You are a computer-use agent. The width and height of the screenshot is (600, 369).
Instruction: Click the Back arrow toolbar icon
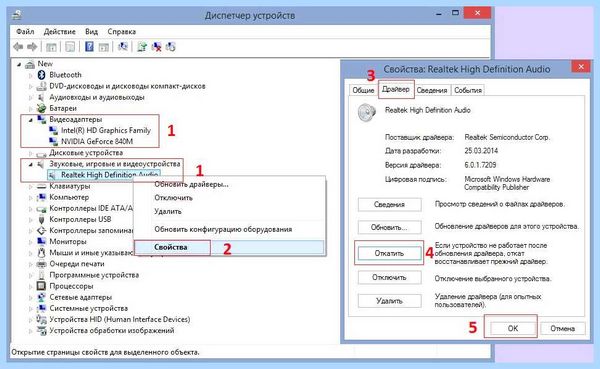pyautogui.click(x=18, y=47)
